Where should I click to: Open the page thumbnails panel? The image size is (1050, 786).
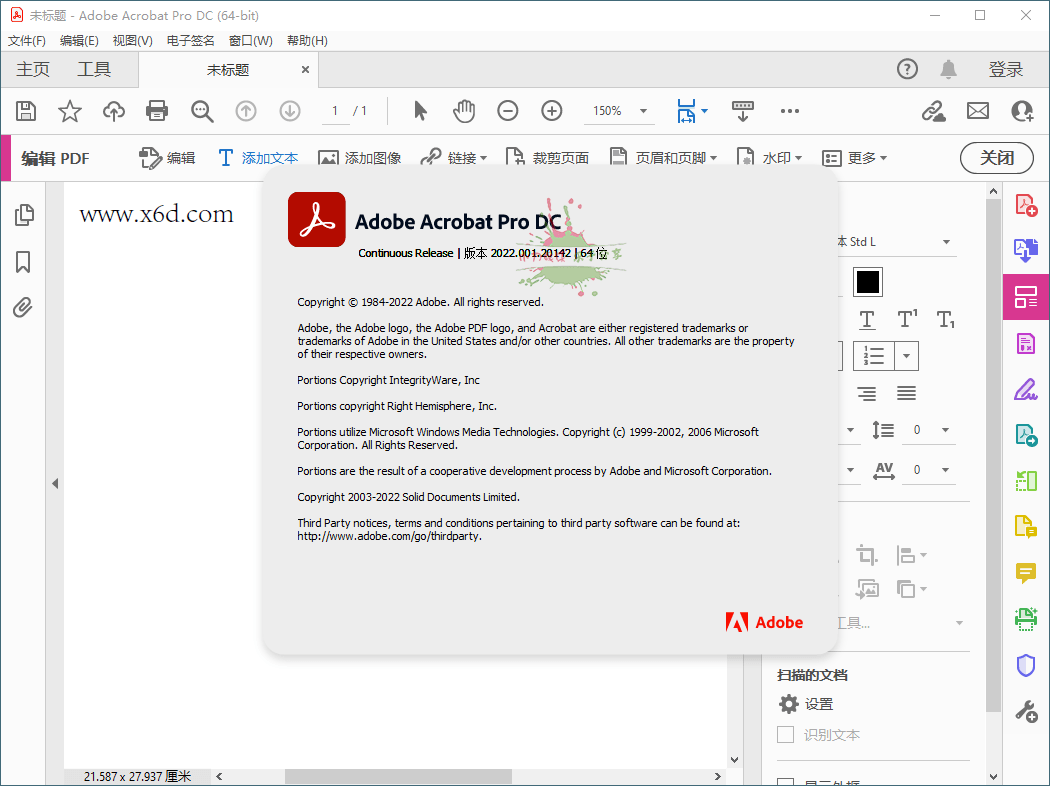pos(24,214)
